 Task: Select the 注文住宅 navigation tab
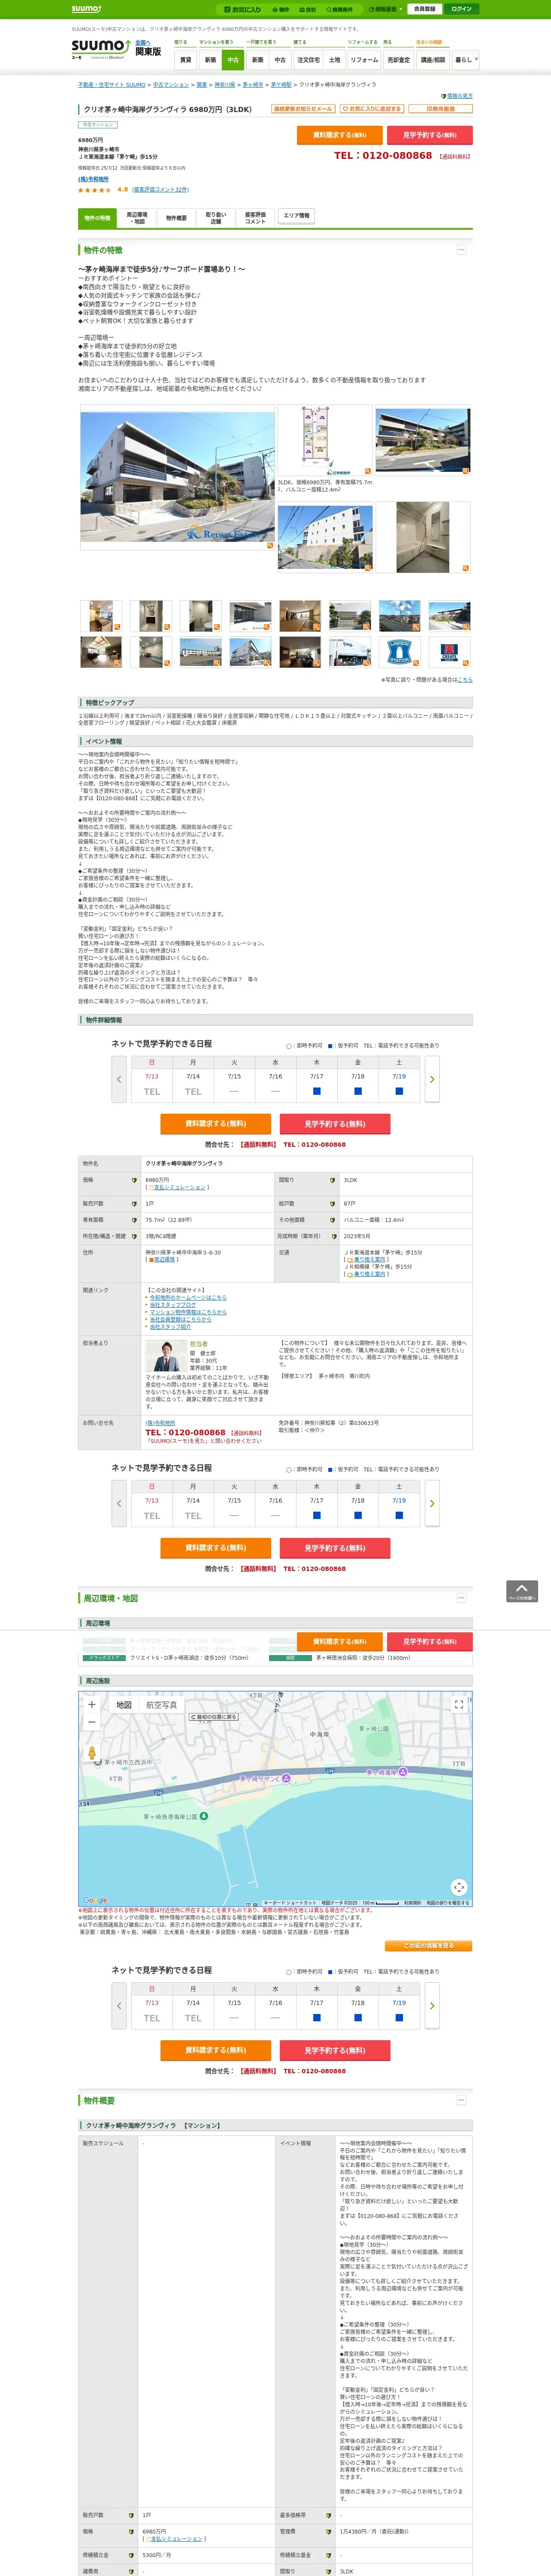[x=309, y=60]
